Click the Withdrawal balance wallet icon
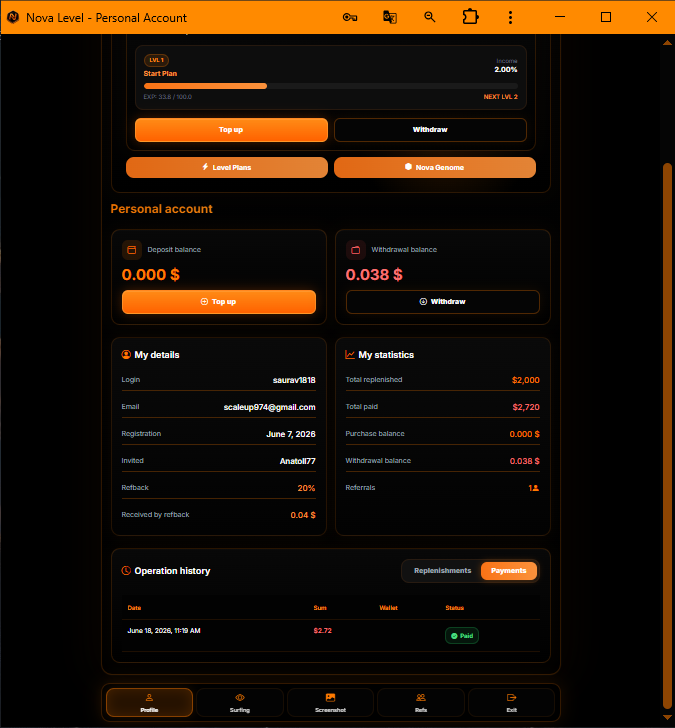The image size is (675, 728). tap(356, 250)
